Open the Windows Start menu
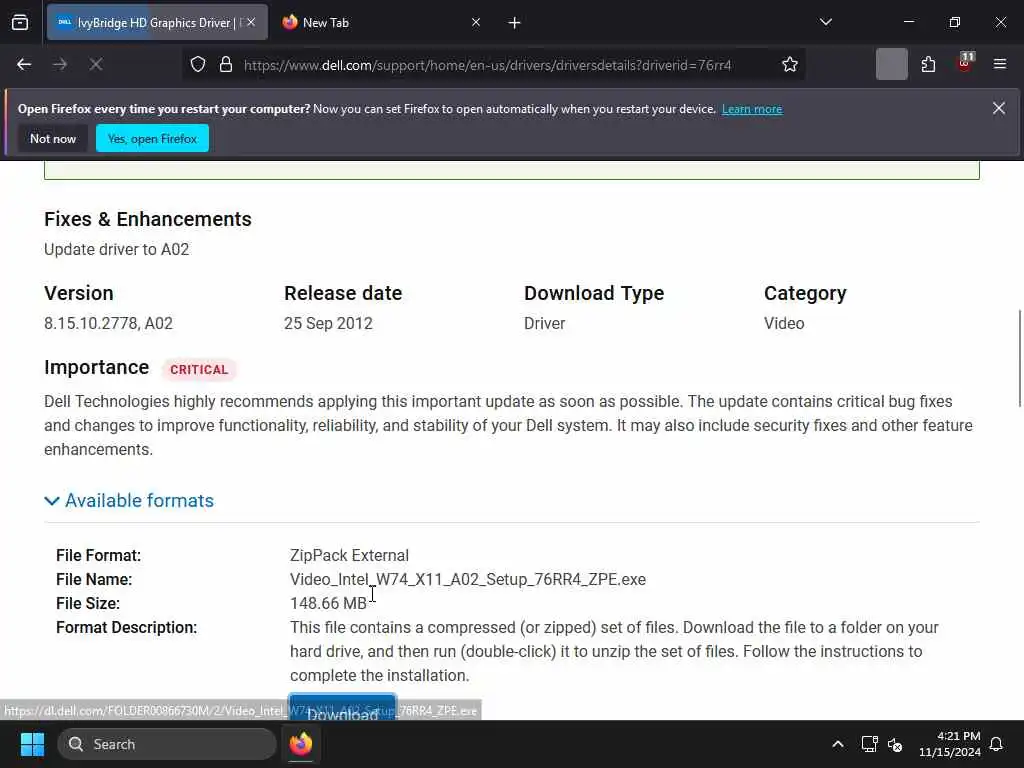 (x=32, y=744)
